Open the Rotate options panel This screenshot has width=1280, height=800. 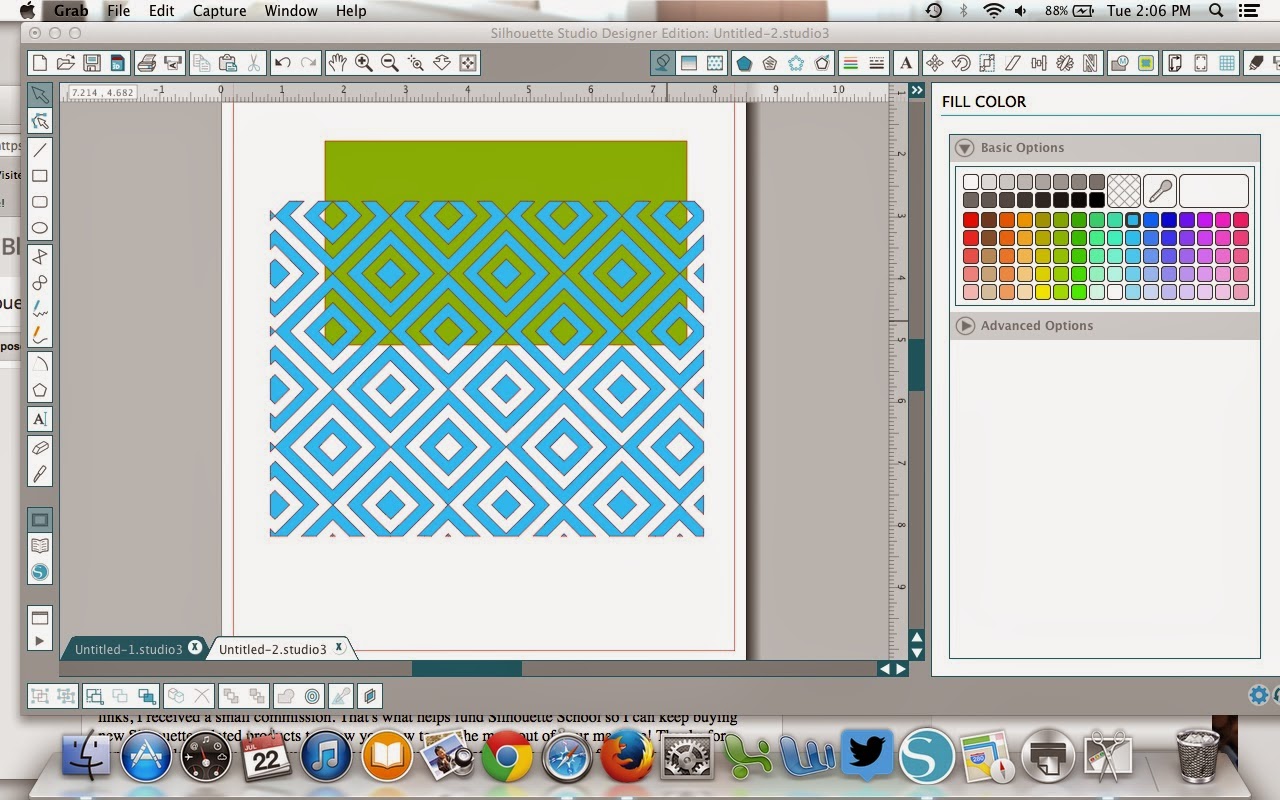pos(961,62)
